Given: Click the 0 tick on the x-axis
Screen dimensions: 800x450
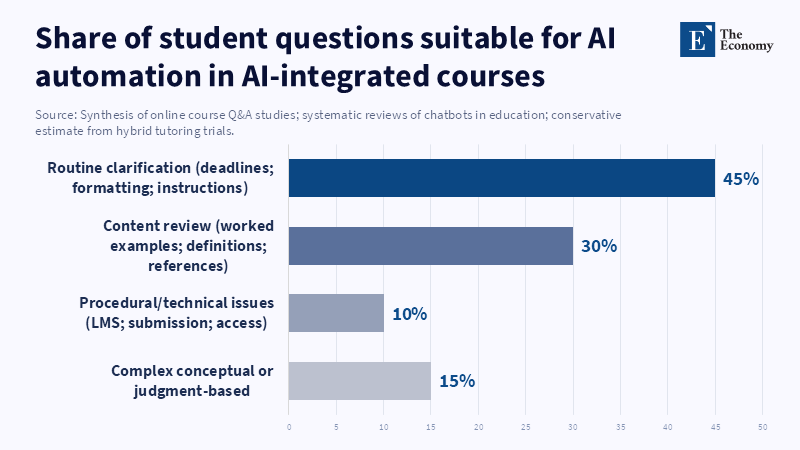Looking at the screenshot, I should click(289, 428).
